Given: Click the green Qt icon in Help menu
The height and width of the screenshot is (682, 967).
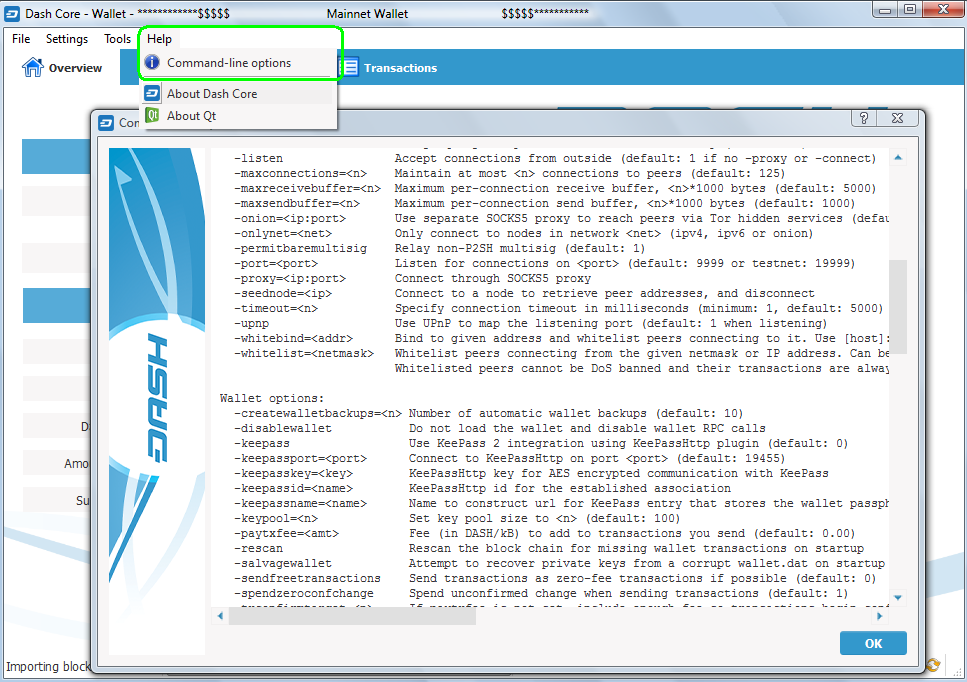Looking at the screenshot, I should [x=152, y=115].
